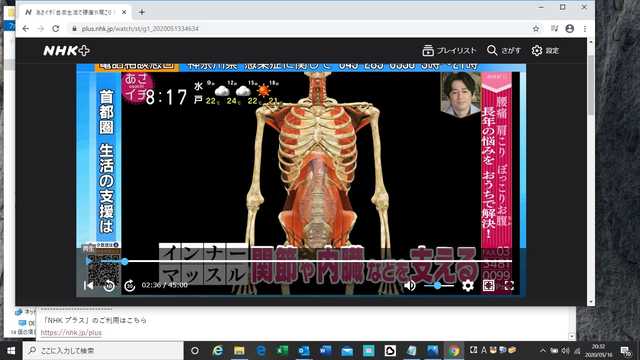This screenshot has width=640, height=360.
Task: Open video player gear settings
Action: 468,285
